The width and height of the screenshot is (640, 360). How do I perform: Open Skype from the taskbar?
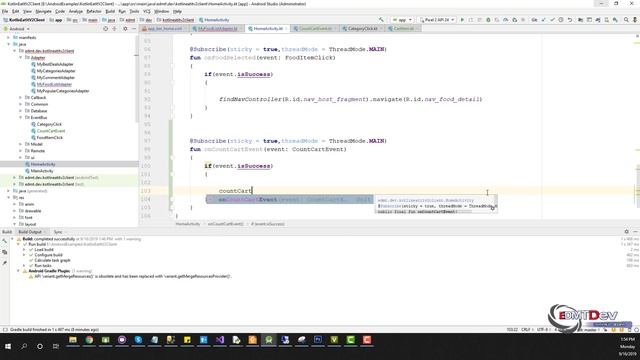[x=138, y=340]
